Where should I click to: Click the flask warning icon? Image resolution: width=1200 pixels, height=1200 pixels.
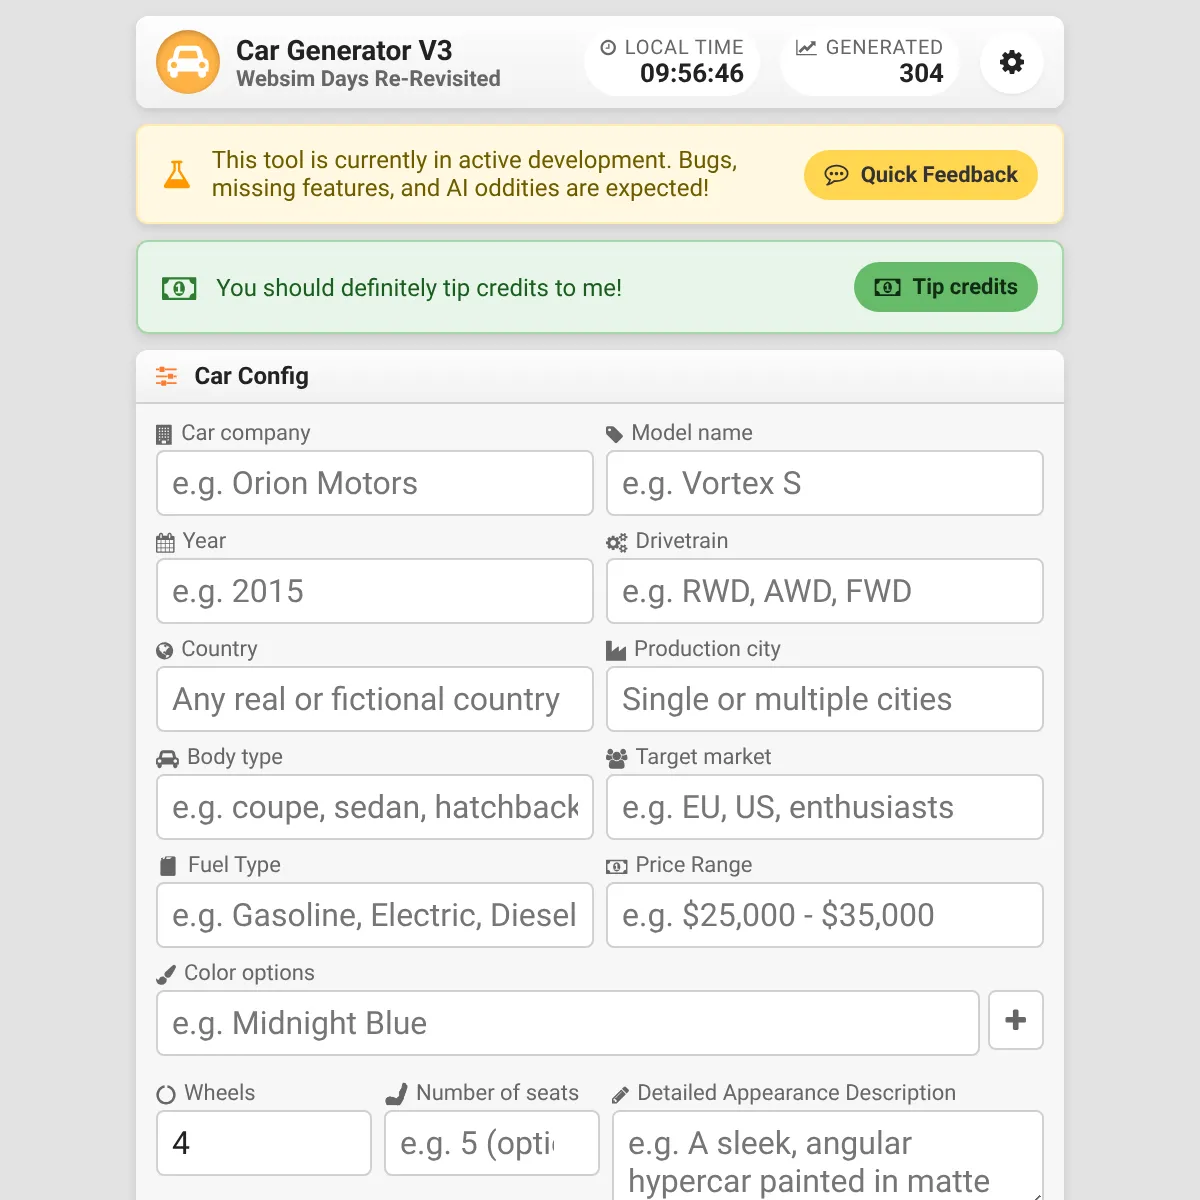pos(177,175)
